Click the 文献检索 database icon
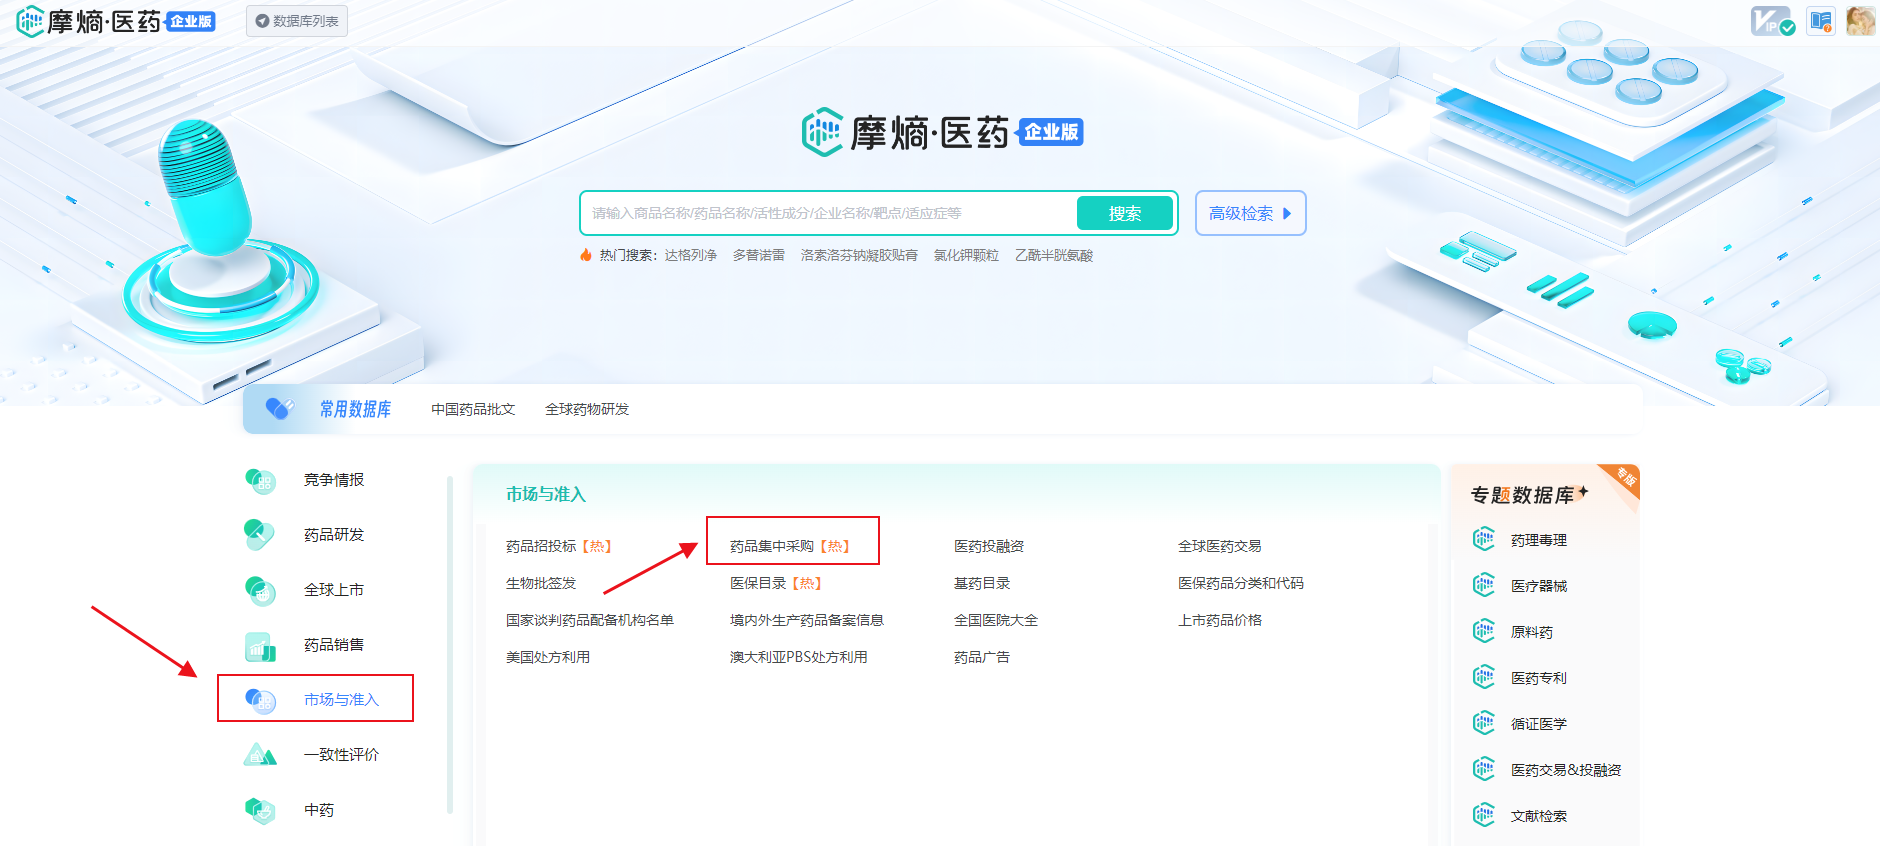Image resolution: width=1880 pixels, height=846 pixels. pos(1484,815)
